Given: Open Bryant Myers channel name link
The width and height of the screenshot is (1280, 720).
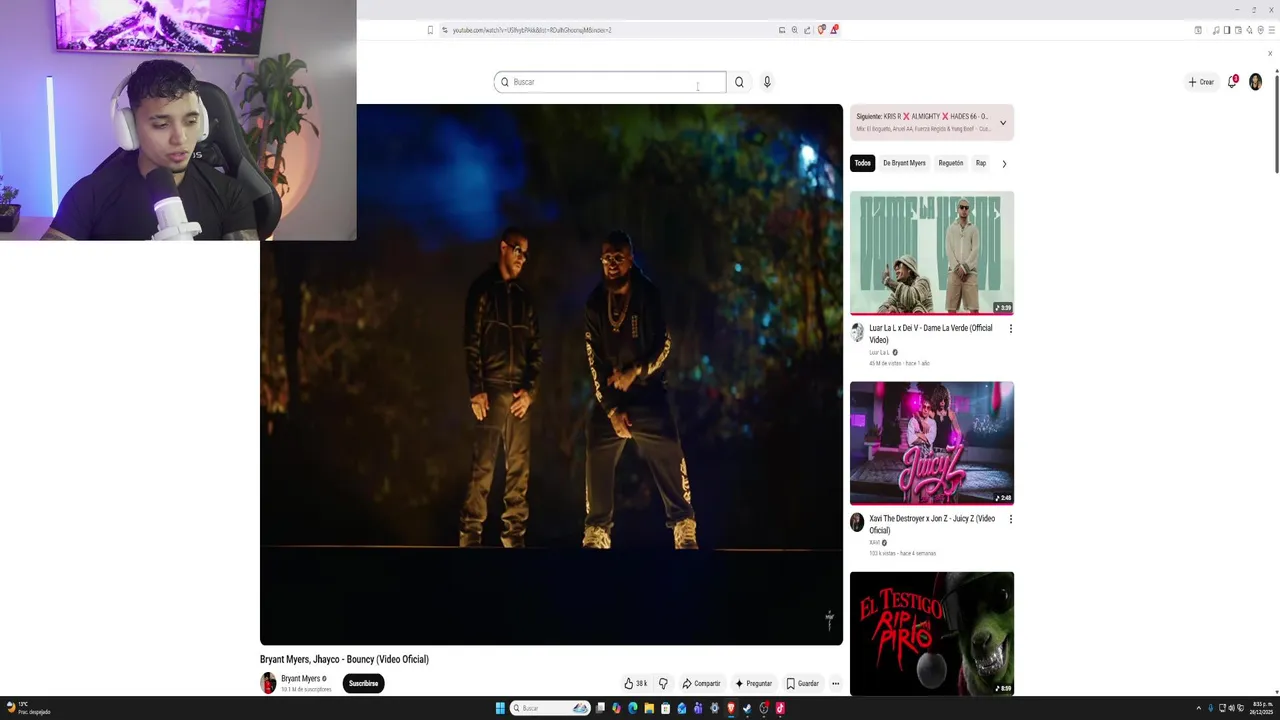Looking at the screenshot, I should [300, 679].
